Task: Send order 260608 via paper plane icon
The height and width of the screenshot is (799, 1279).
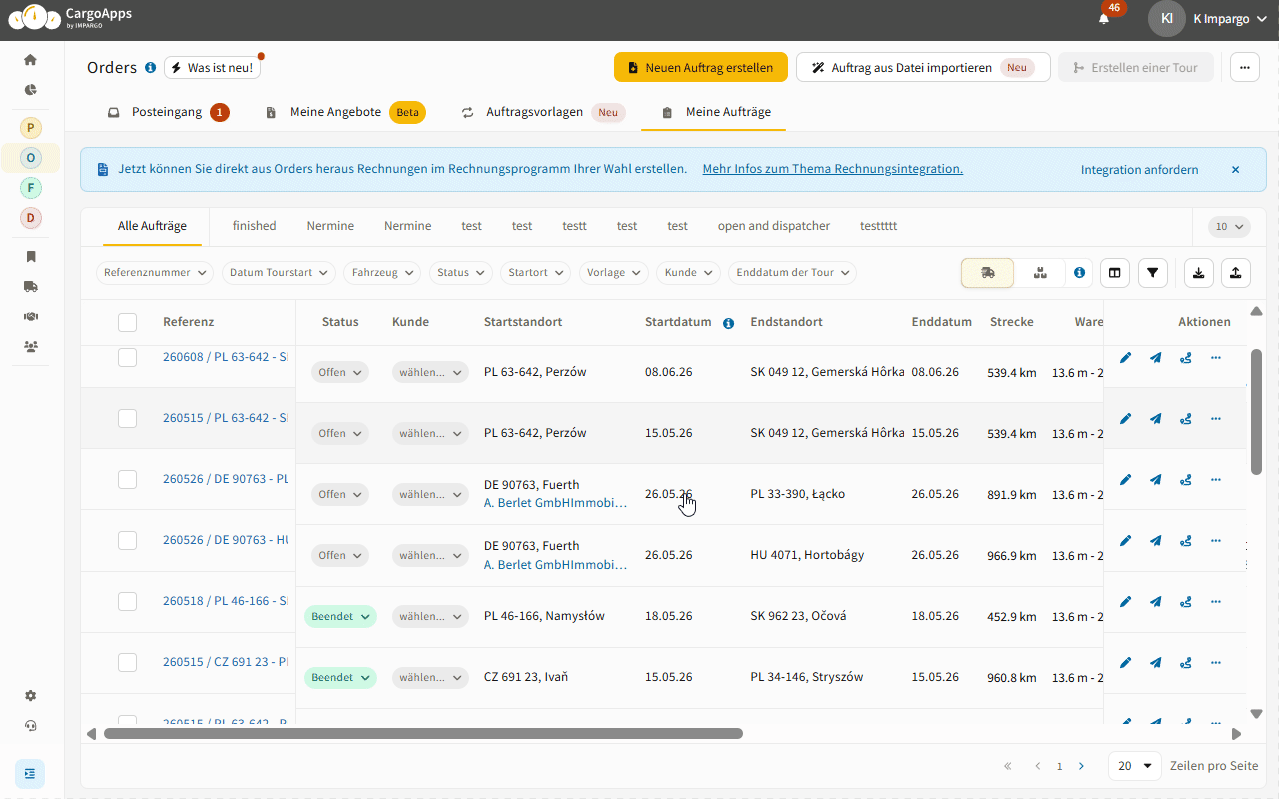Action: coord(1156,358)
